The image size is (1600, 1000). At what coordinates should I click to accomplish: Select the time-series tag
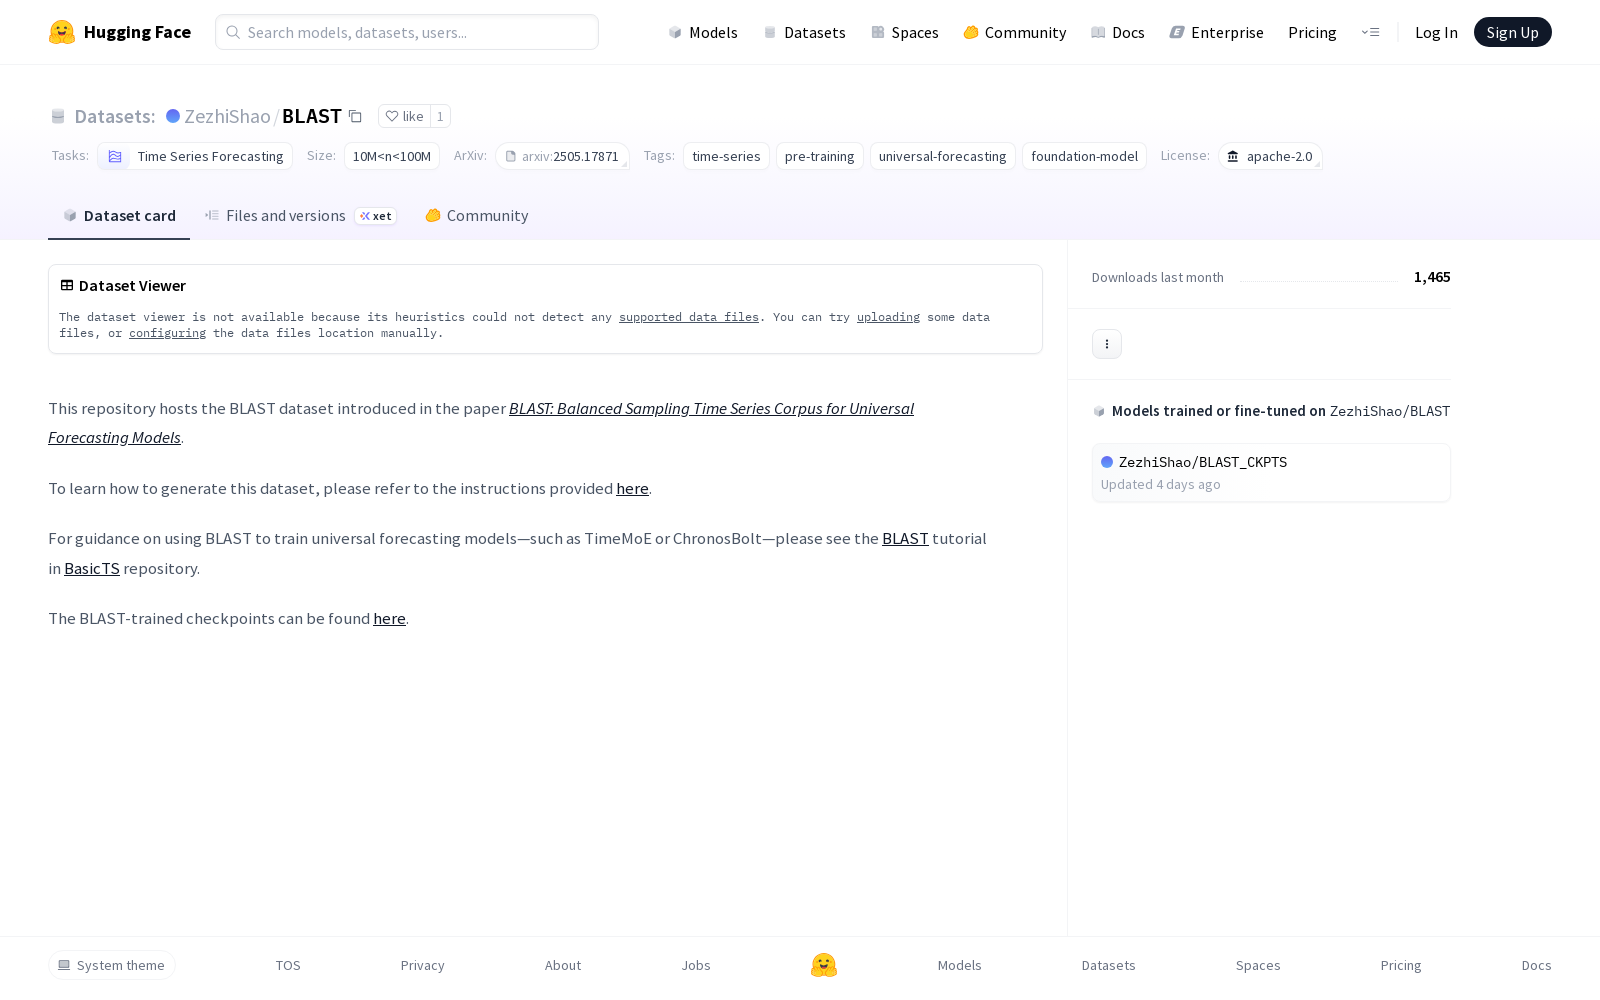pyautogui.click(x=726, y=156)
